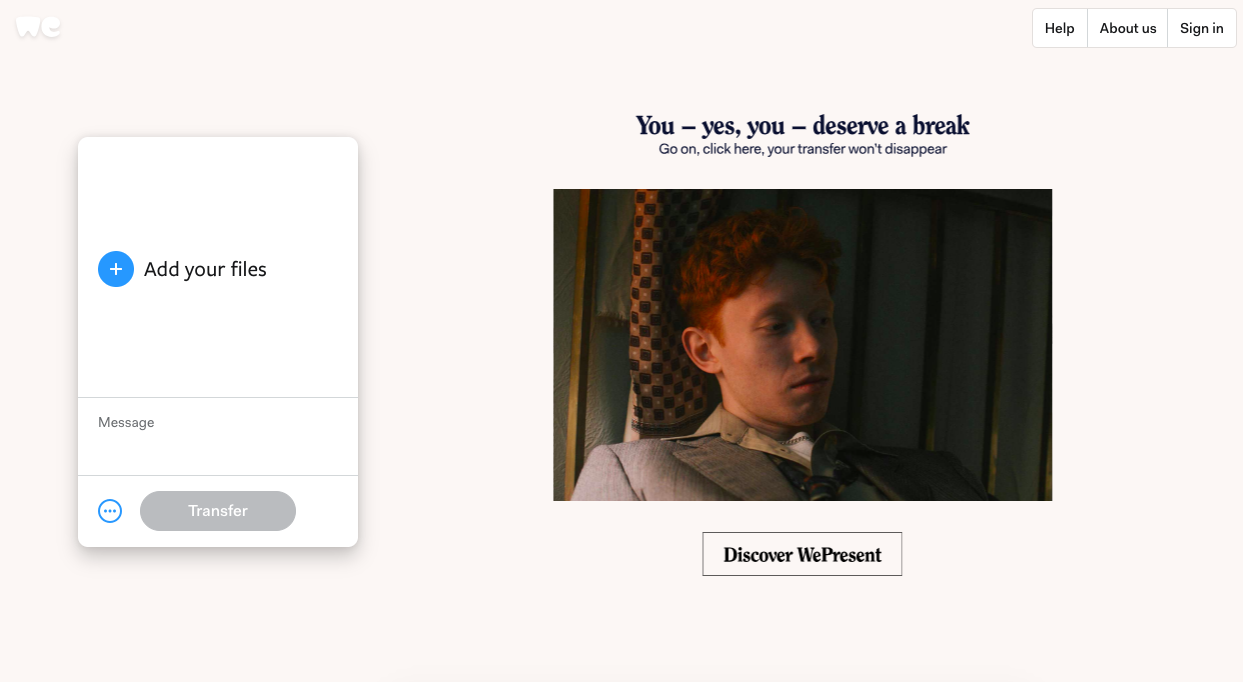Image resolution: width=1243 pixels, height=682 pixels.
Task: Click the word WePresent in the button
Action: pyautogui.click(x=840, y=555)
